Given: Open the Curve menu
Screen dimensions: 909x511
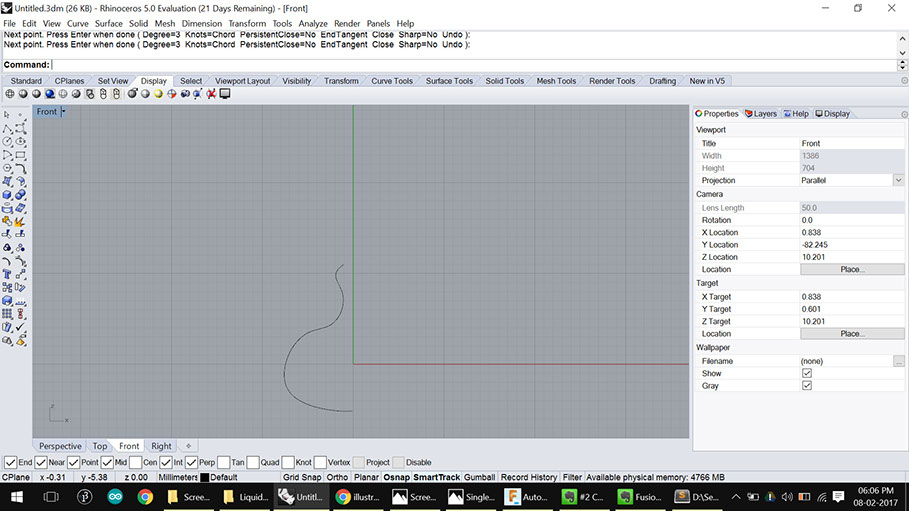Looking at the screenshot, I should click(77, 24).
